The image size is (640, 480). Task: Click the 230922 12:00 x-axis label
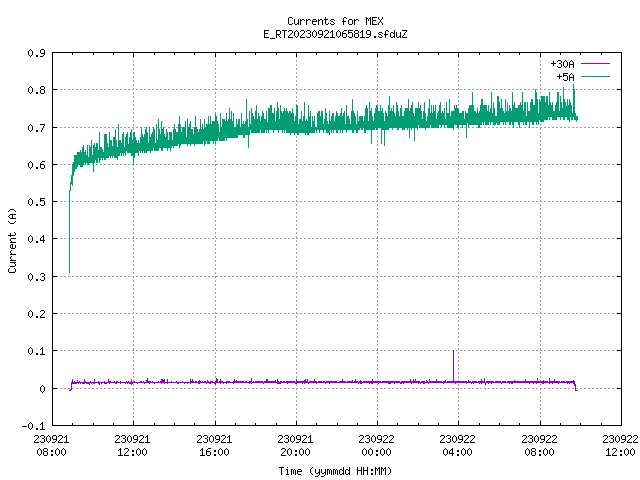click(x=620, y=446)
